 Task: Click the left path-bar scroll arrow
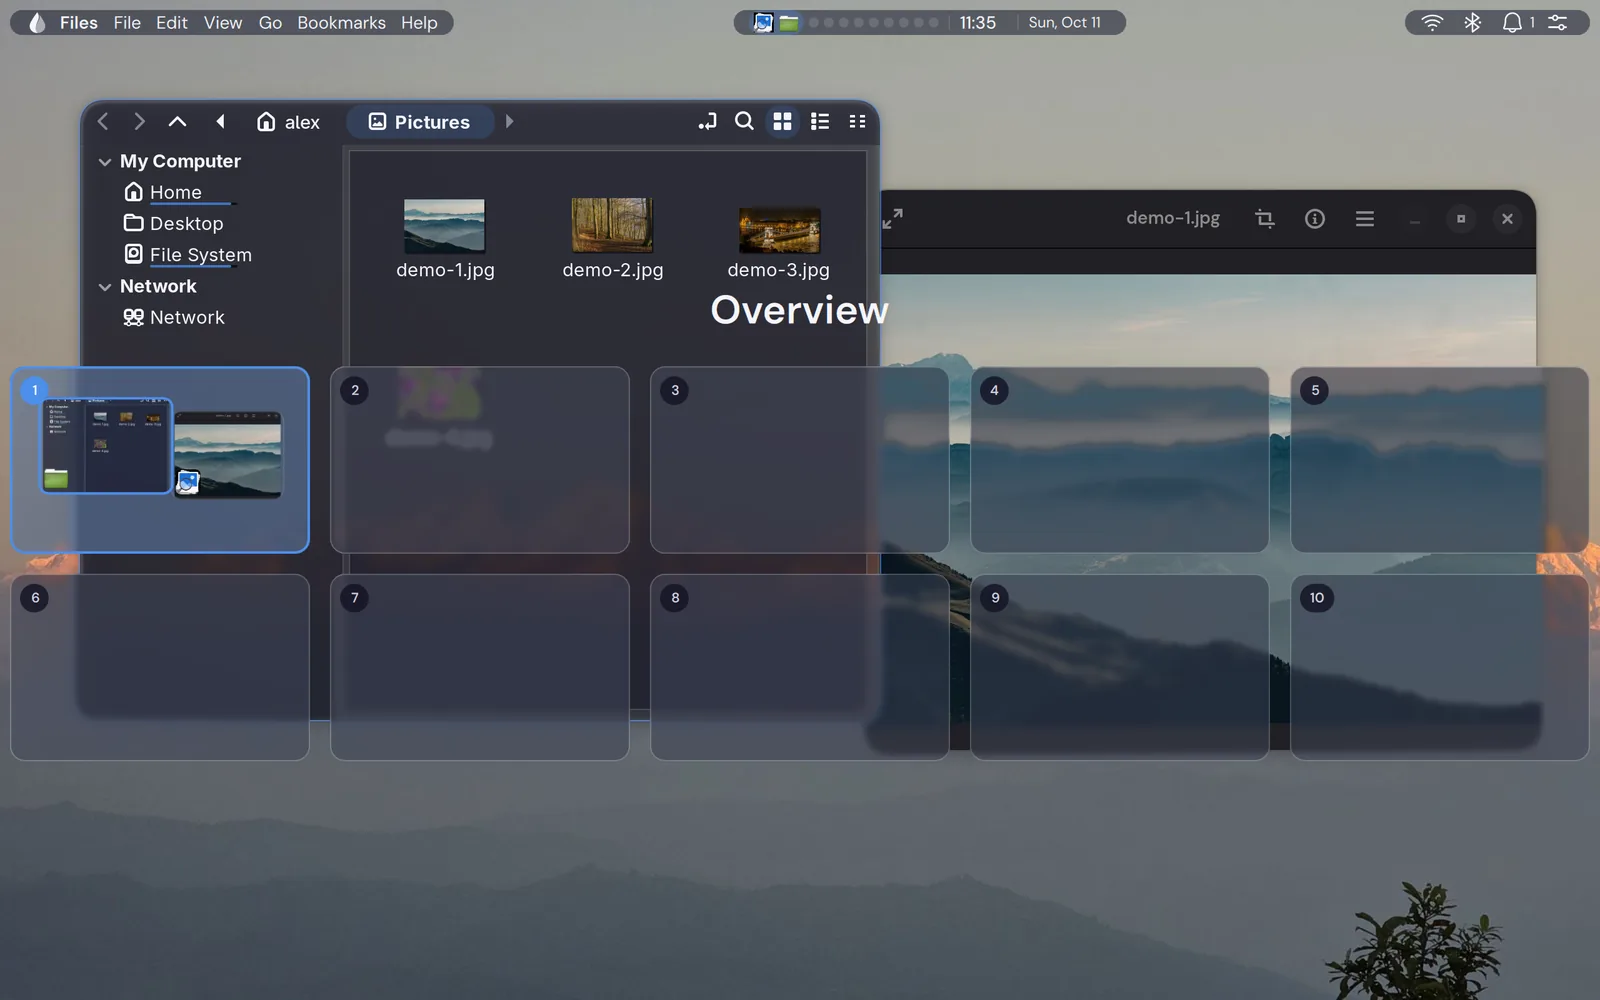[220, 122]
